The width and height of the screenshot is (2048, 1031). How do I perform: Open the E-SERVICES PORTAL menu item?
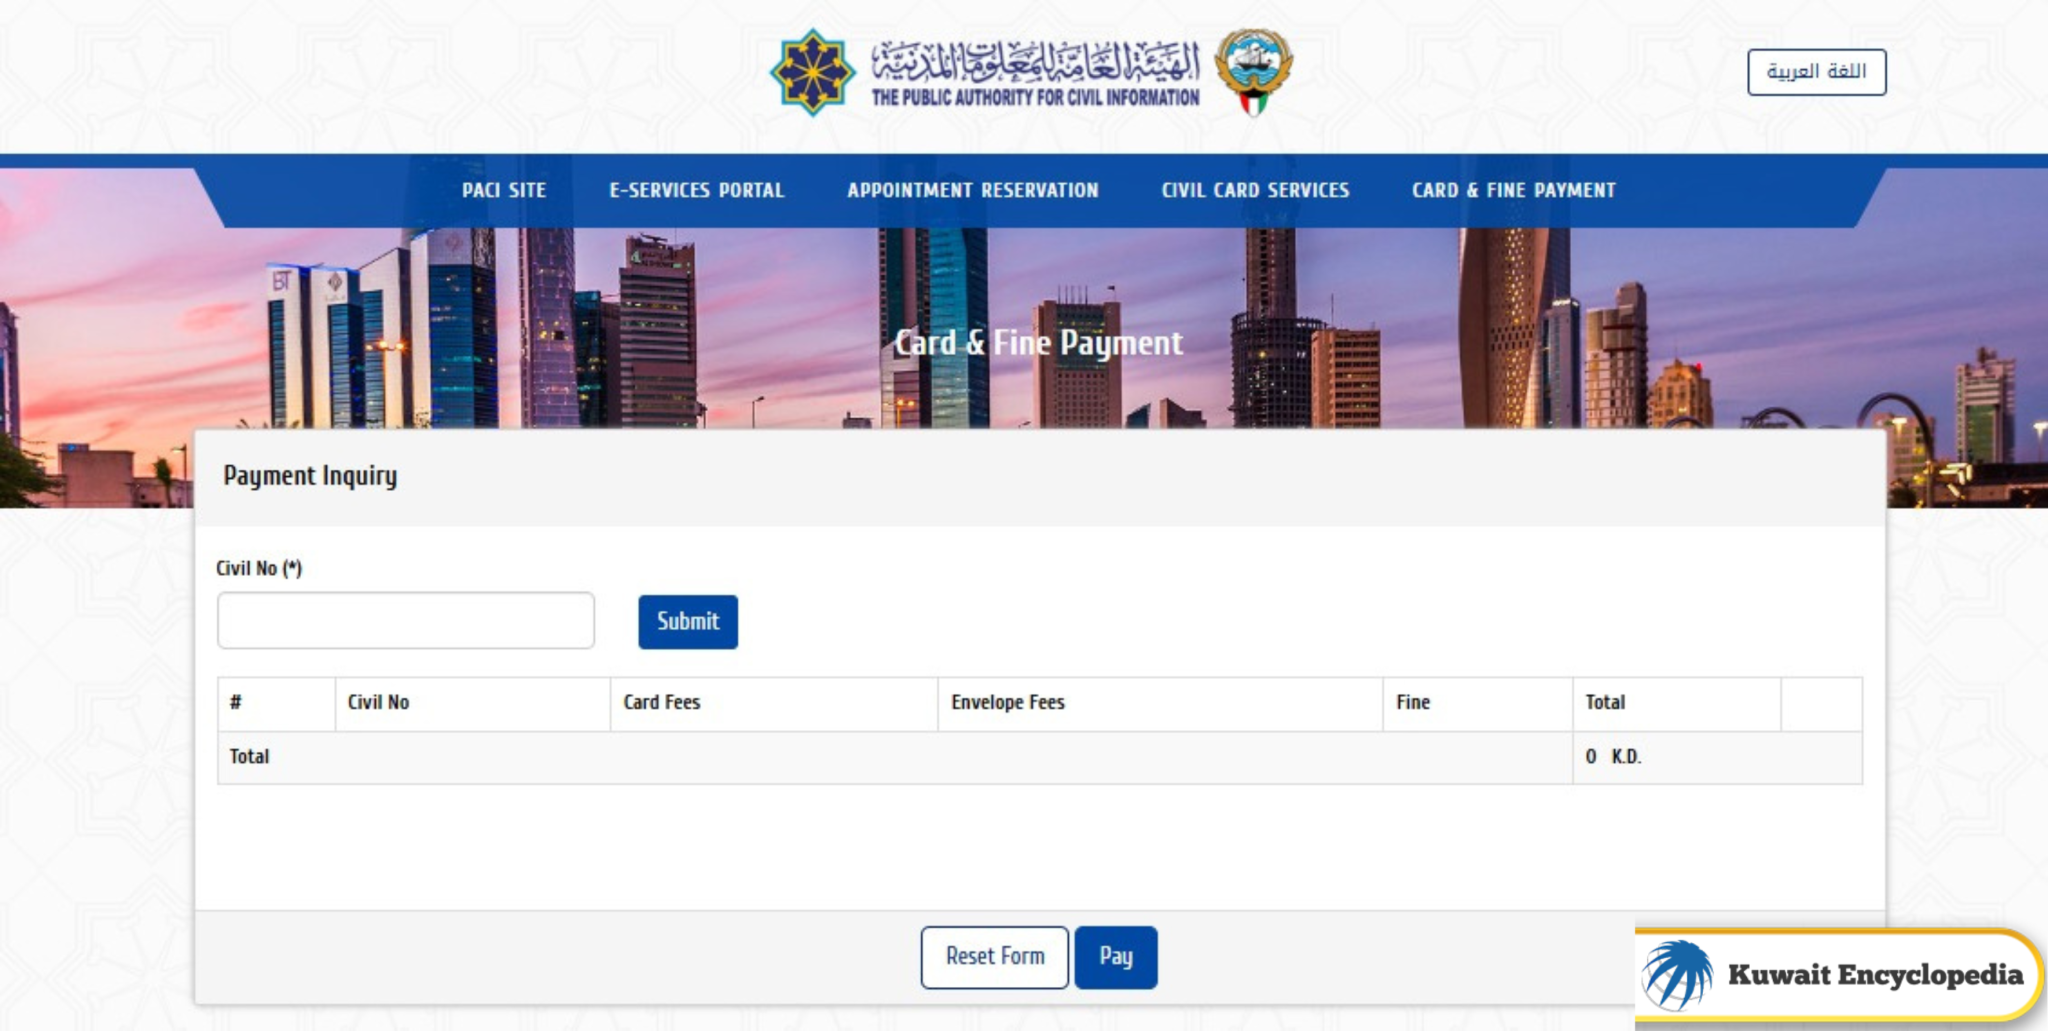coord(697,189)
